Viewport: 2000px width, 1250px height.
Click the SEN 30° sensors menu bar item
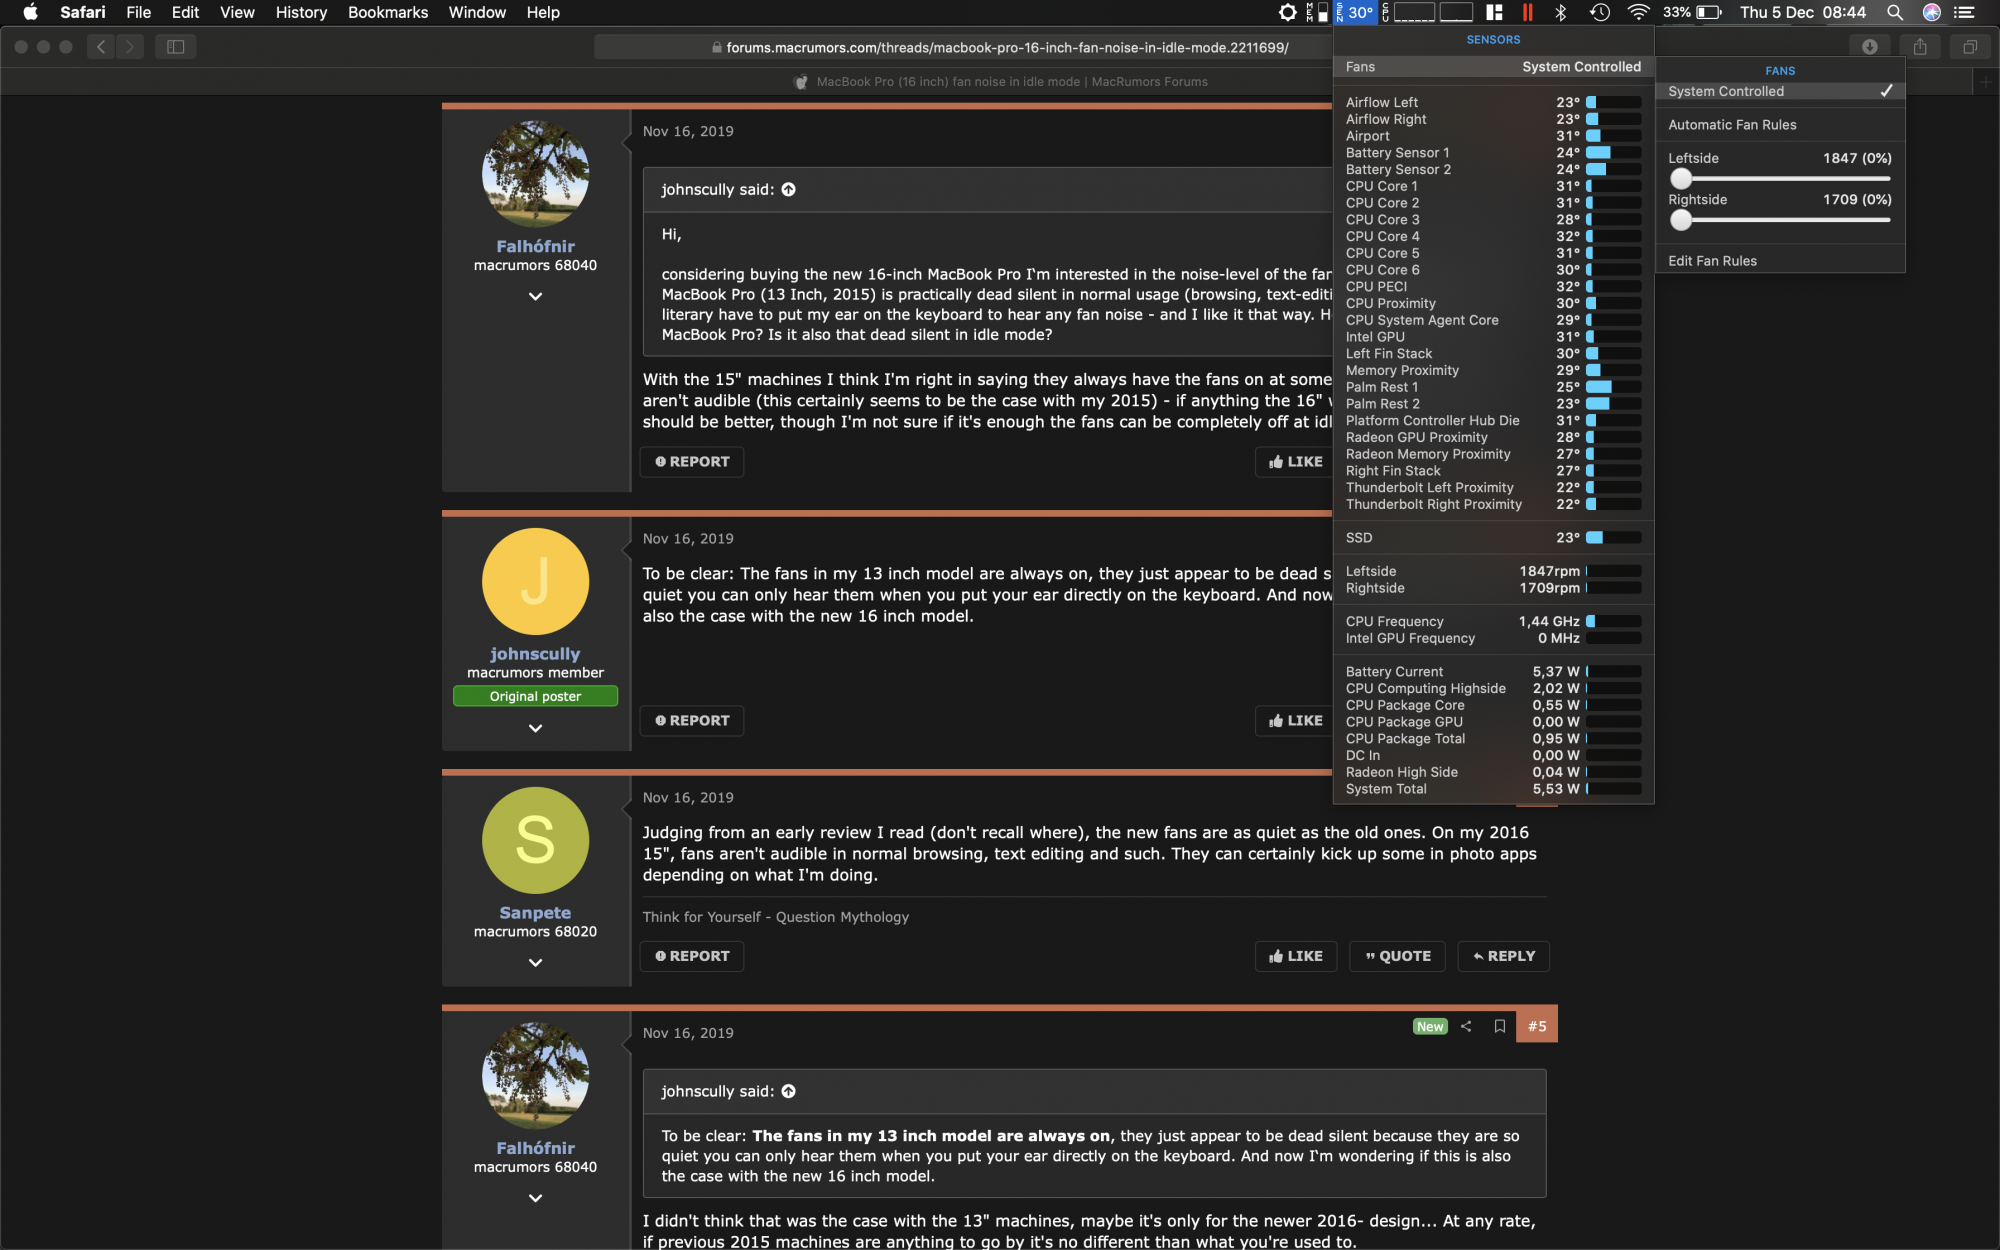pyautogui.click(x=1357, y=12)
